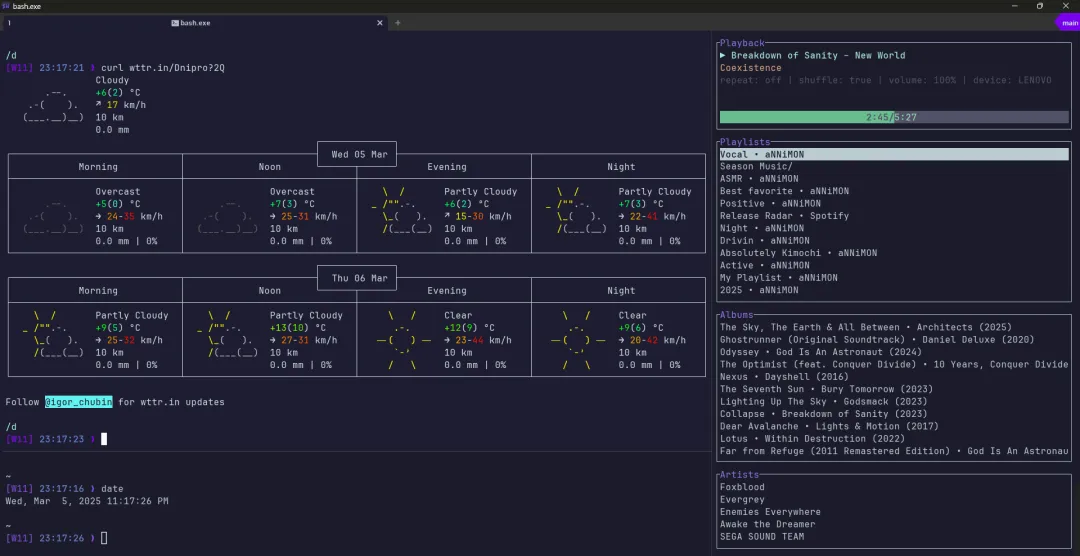
Task: Click the bash.exe title bar icon
Action: 6,6
